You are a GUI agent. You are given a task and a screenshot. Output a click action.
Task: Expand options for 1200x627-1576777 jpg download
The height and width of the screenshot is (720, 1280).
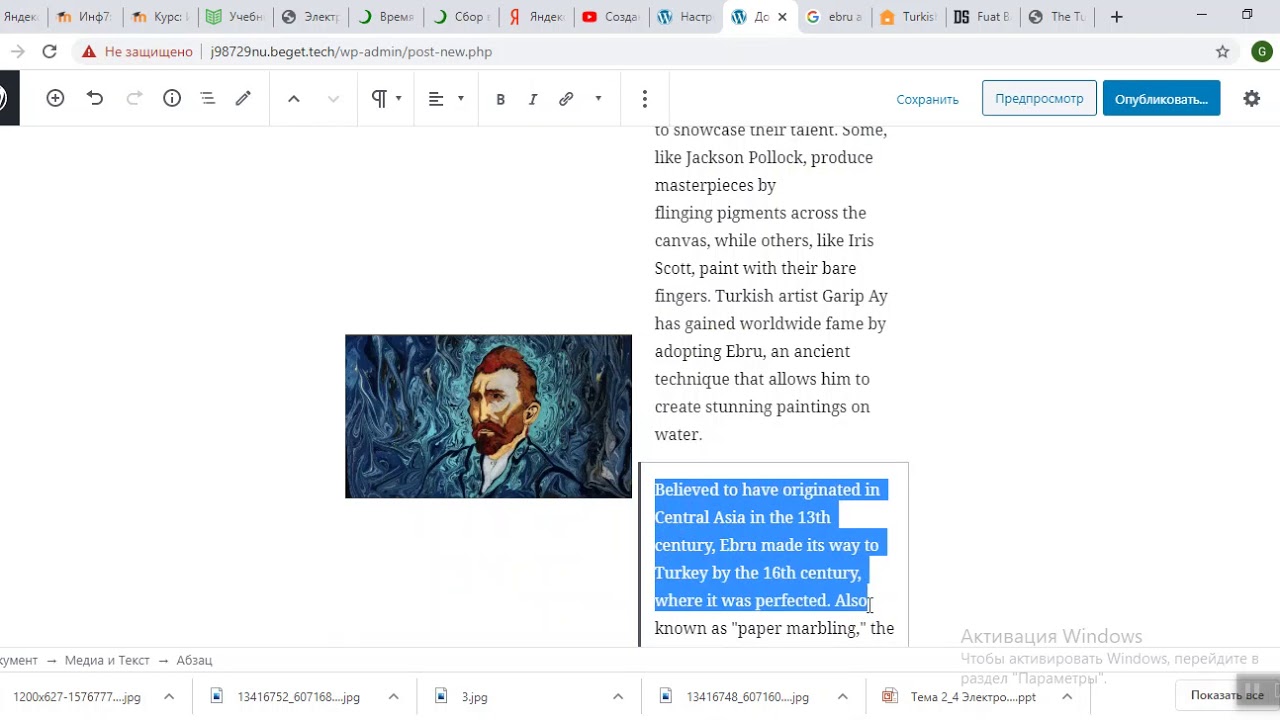(x=169, y=697)
